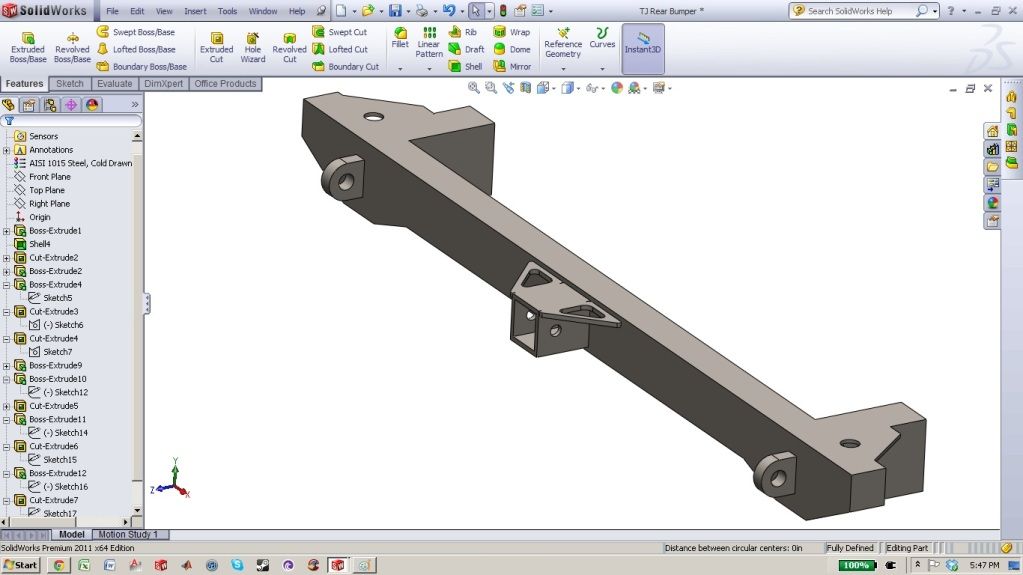Apply the Shell tool
Viewport: 1023px width, 575px height.
click(465, 66)
